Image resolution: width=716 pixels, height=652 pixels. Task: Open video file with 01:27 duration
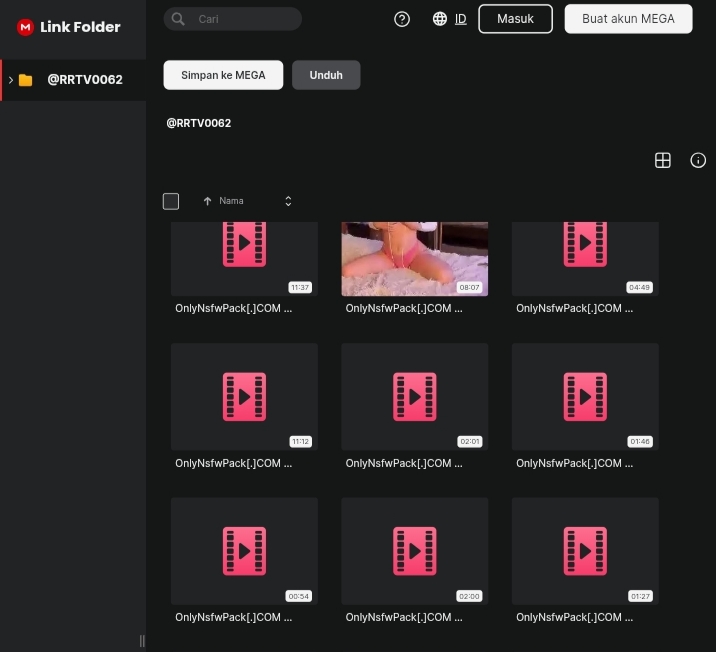(585, 551)
